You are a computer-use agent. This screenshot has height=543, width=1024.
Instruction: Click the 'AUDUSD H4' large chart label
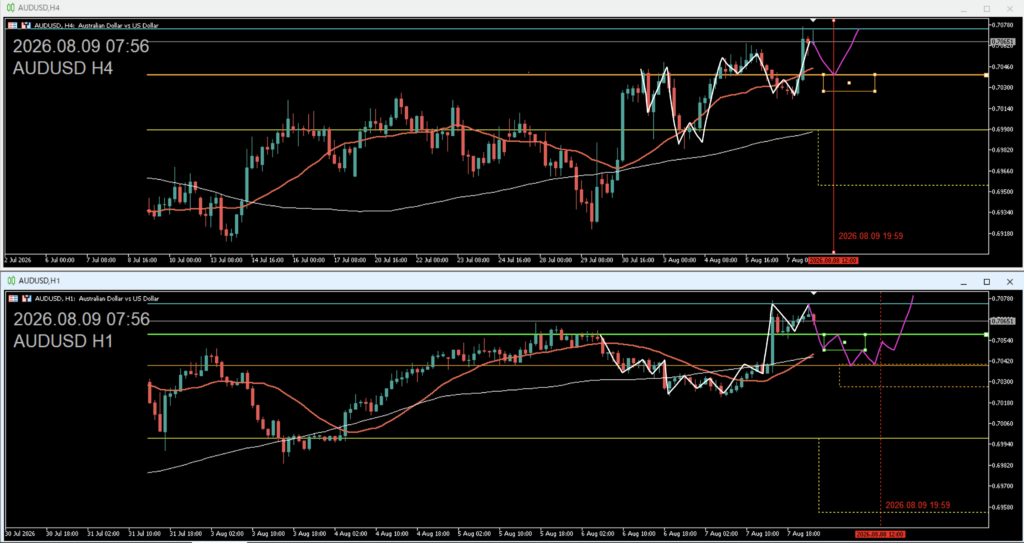[63, 68]
